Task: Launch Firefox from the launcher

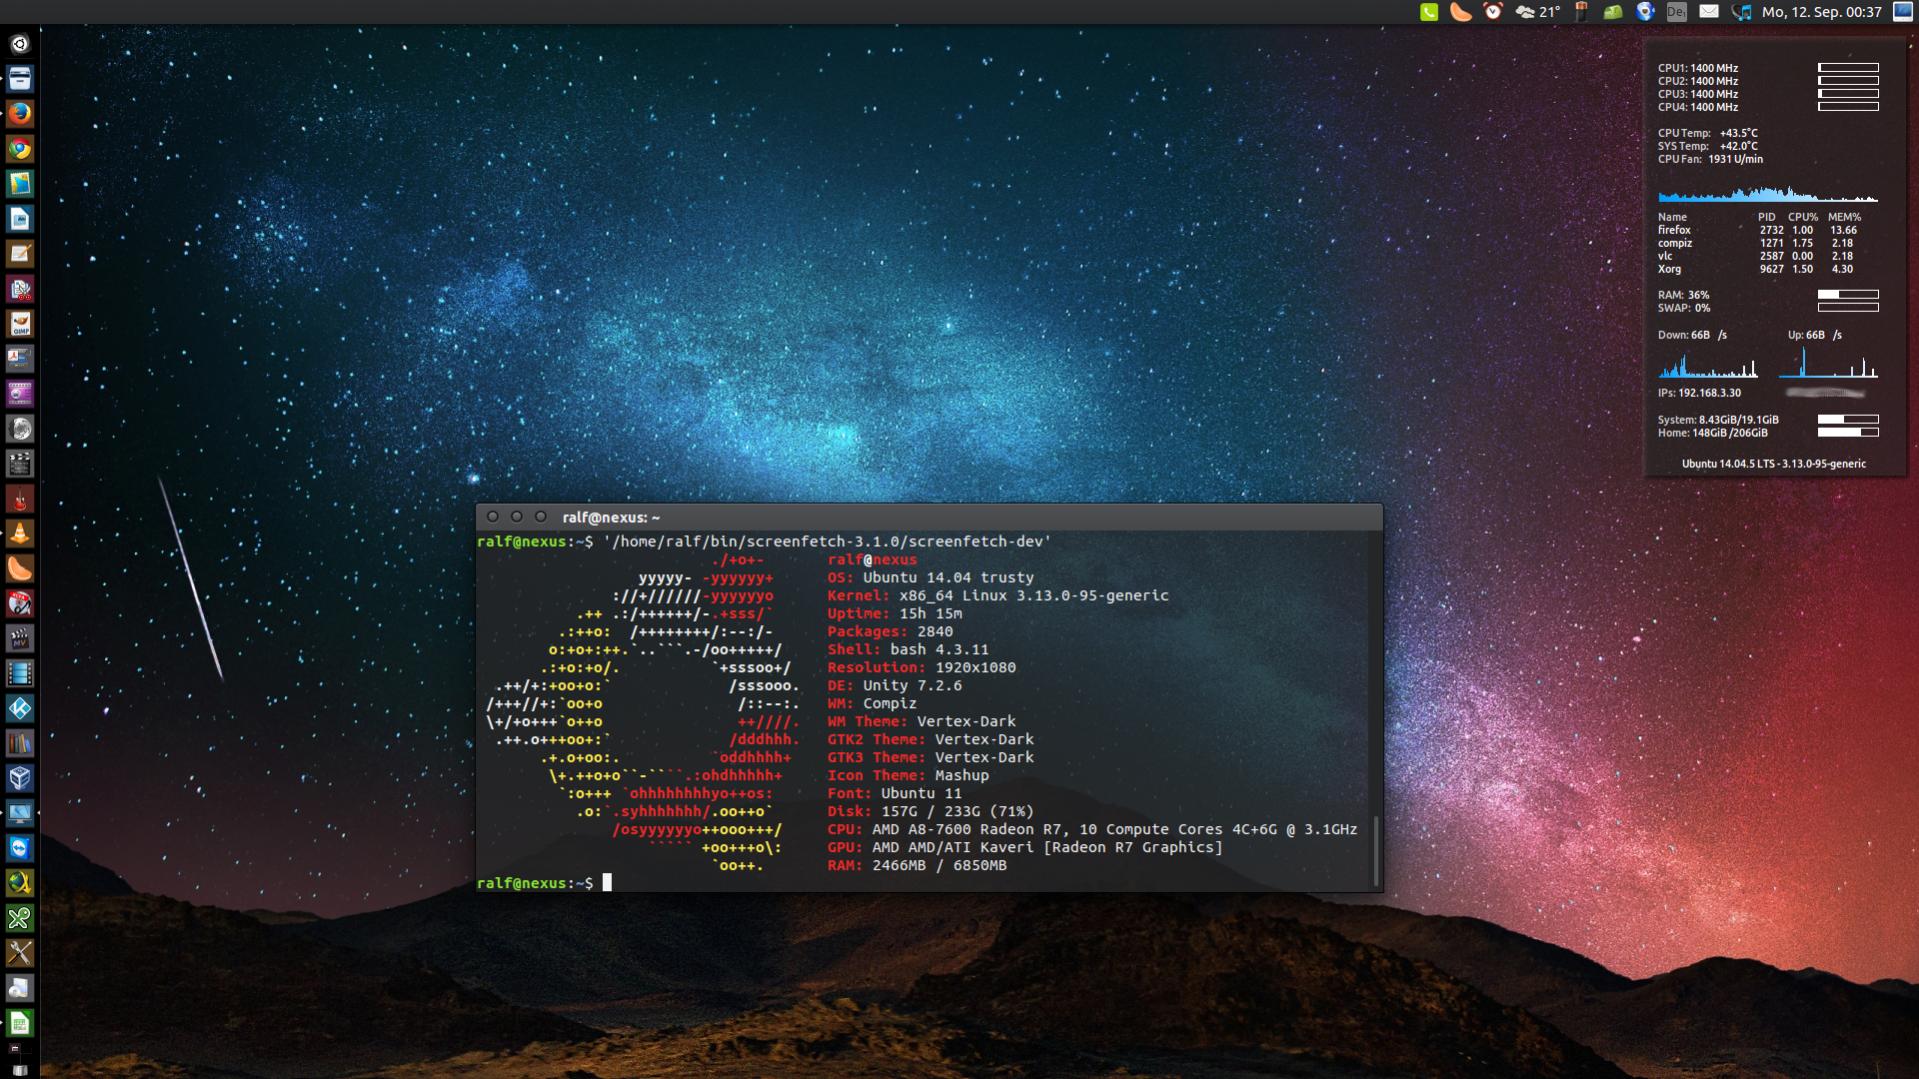Action: tap(19, 114)
